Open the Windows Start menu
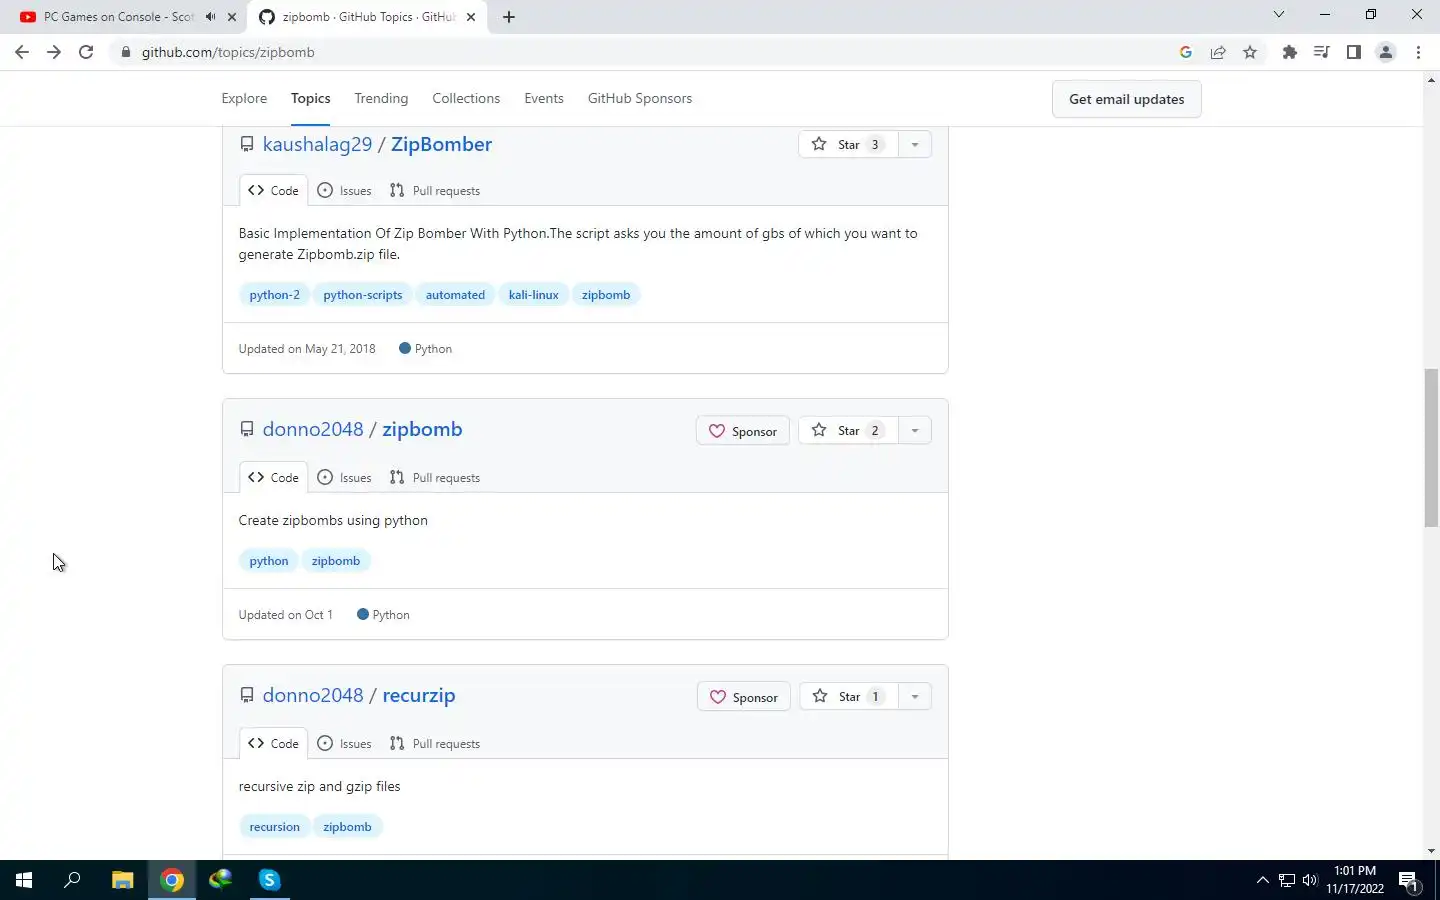1440x900 pixels. pyautogui.click(x=24, y=880)
